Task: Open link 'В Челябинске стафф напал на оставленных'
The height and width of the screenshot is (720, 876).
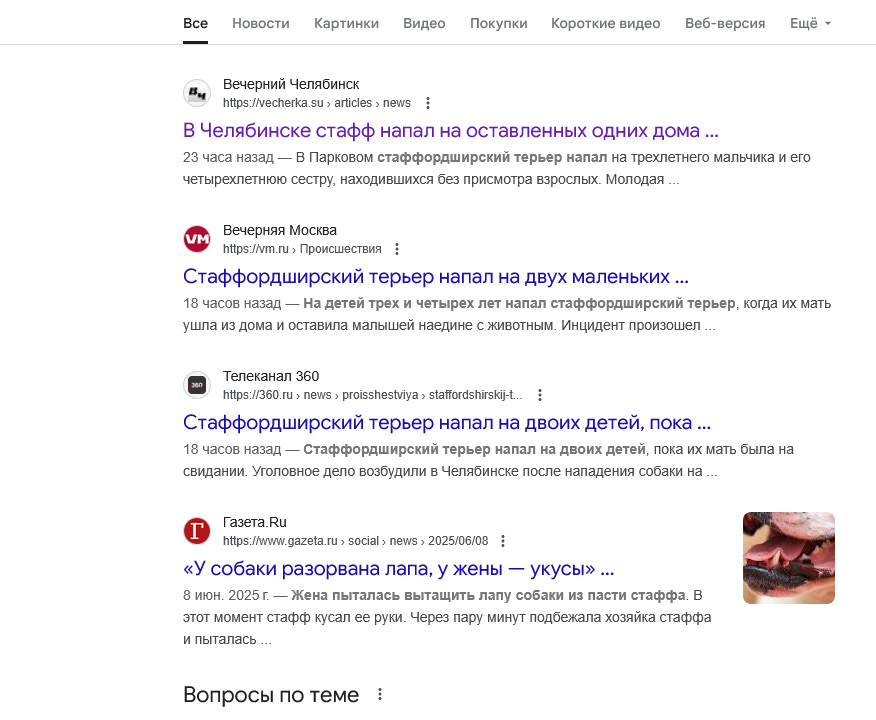Action: 451,131
